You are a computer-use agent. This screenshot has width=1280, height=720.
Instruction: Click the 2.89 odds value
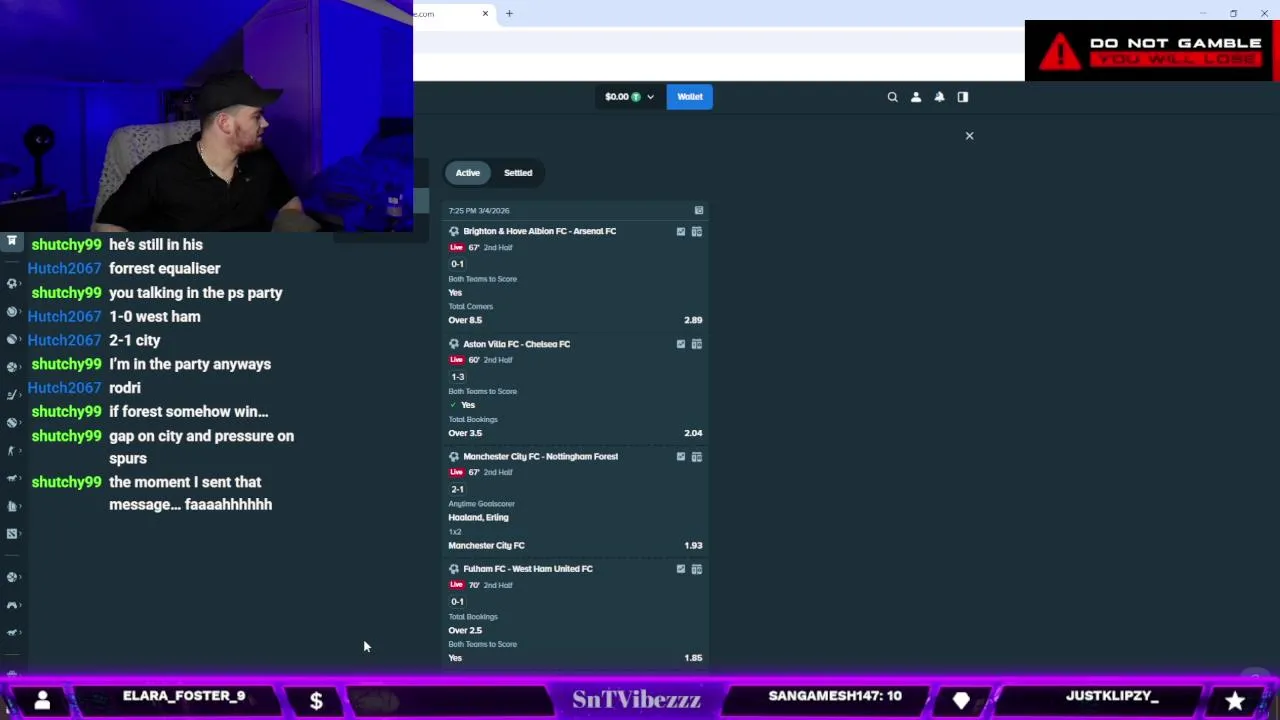coord(693,320)
